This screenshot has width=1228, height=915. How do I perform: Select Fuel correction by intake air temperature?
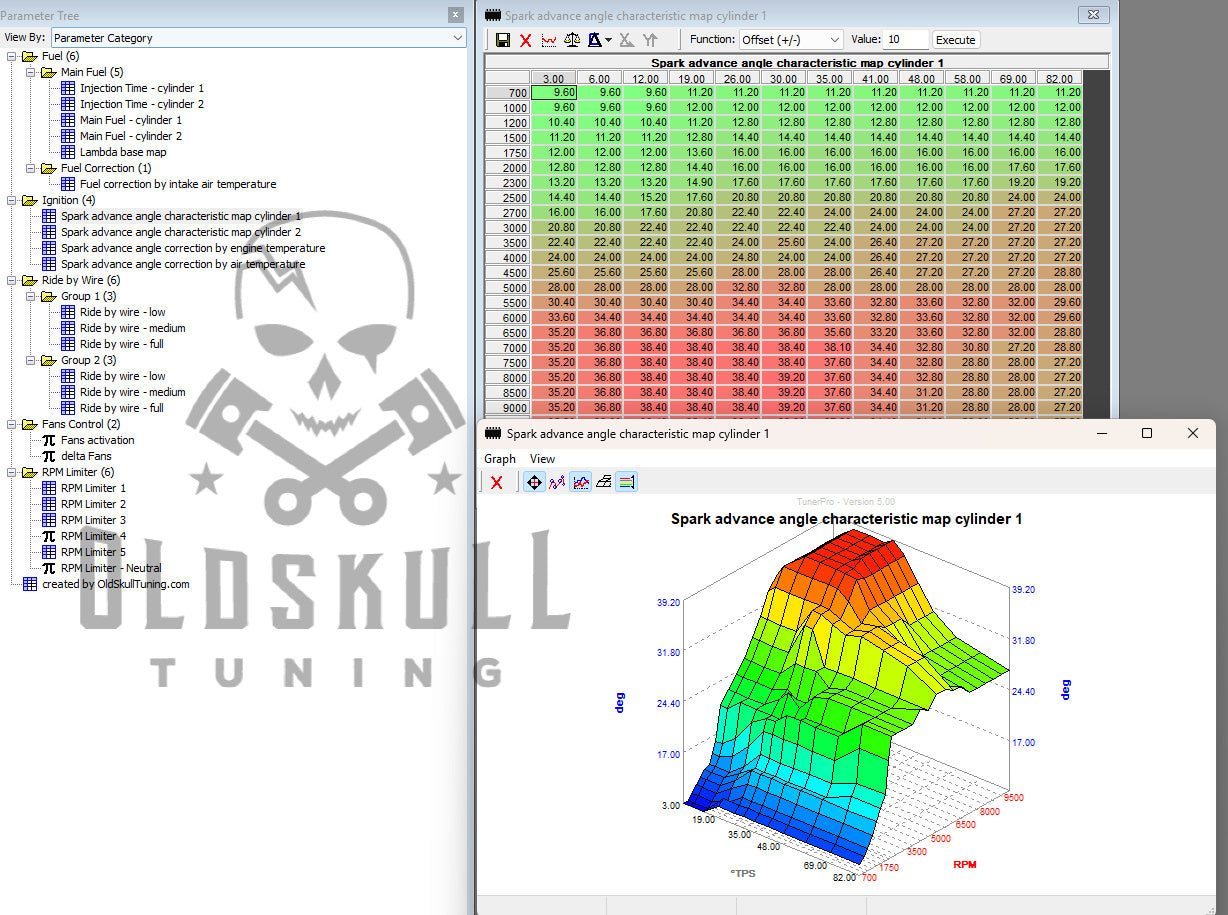click(x=178, y=184)
